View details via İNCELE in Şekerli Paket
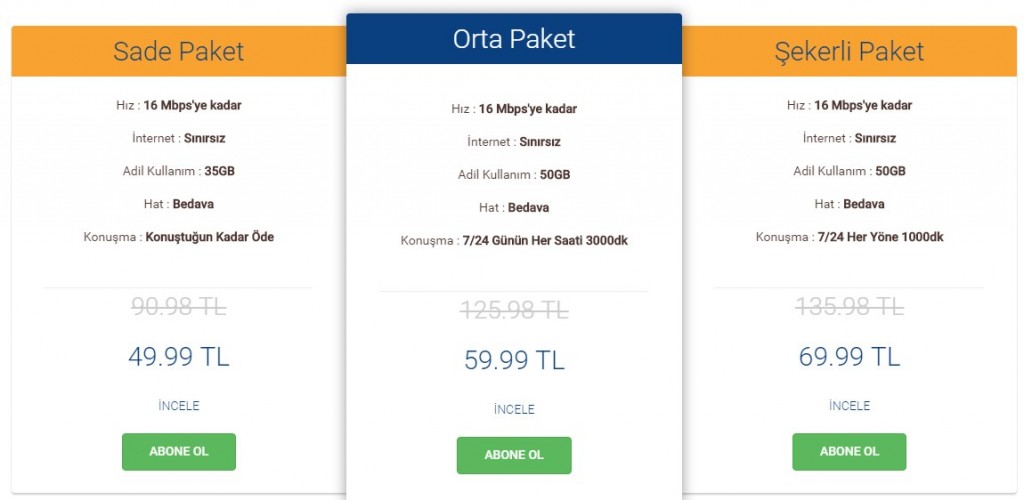 (x=849, y=405)
